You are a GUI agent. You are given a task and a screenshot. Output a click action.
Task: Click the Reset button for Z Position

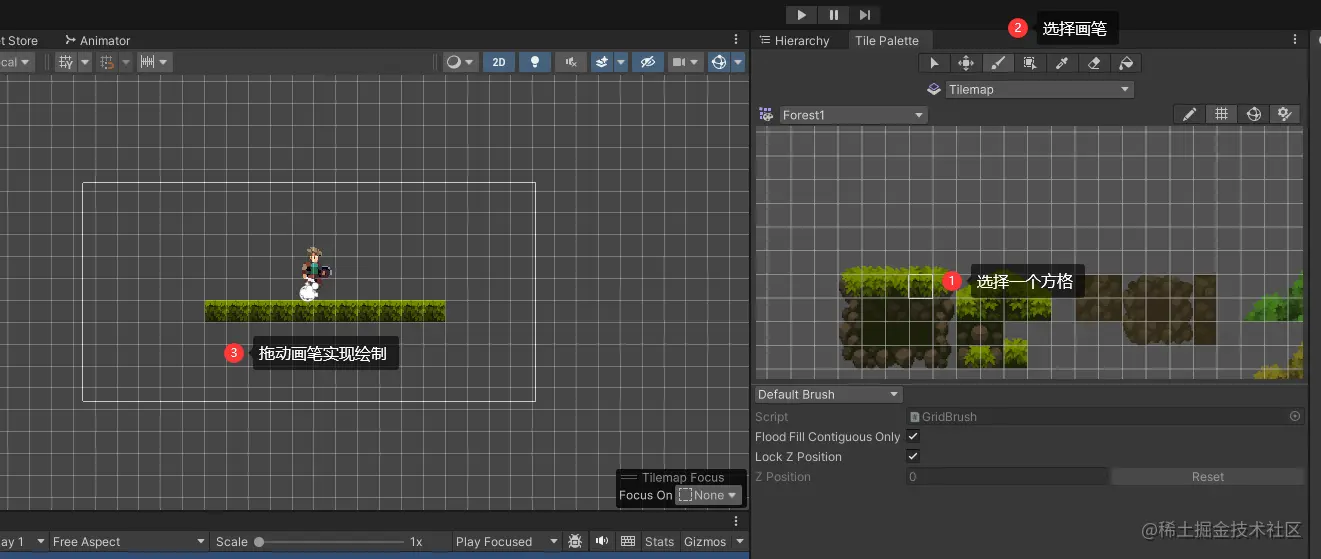pyautogui.click(x=1207, y=477)
